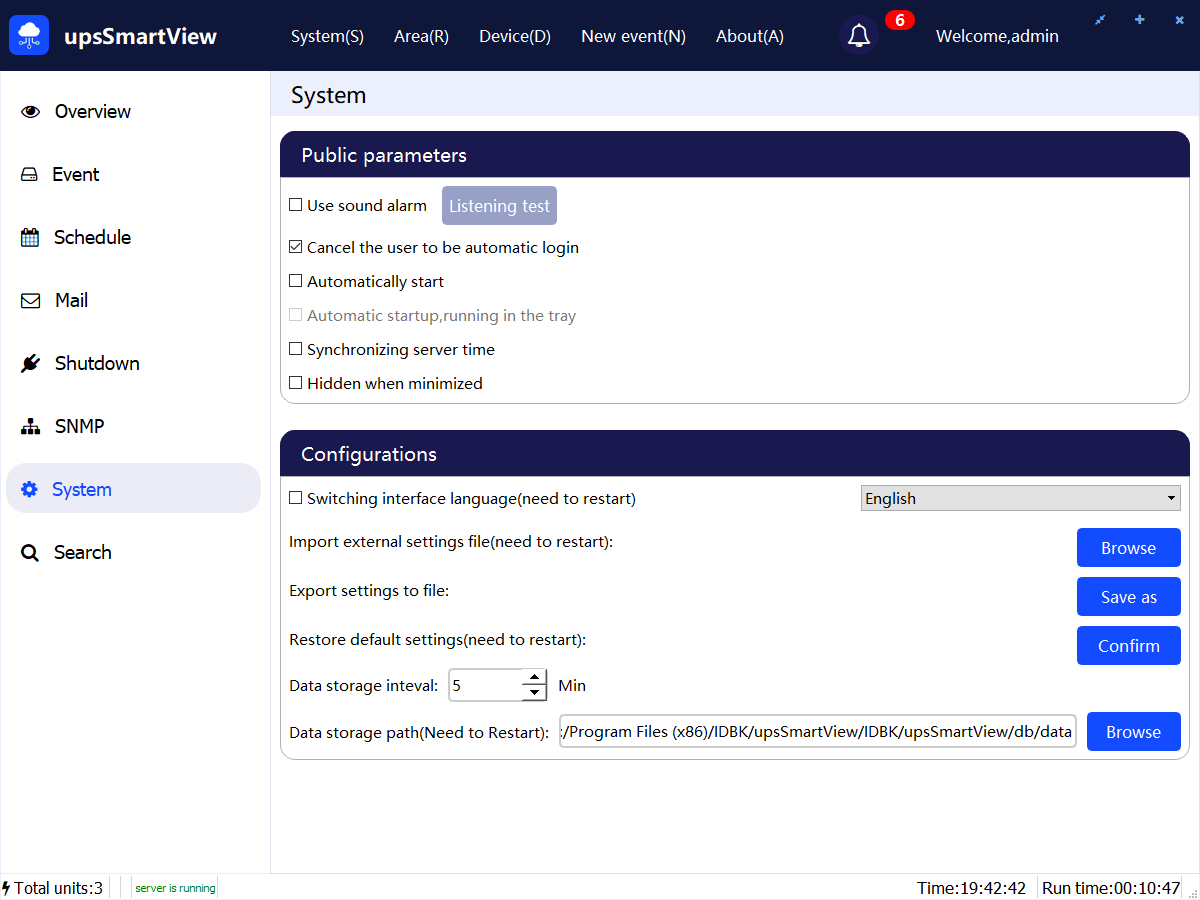1200x900 pixels.
Task: Open the Device(D) menu
Action: point(515,36)
